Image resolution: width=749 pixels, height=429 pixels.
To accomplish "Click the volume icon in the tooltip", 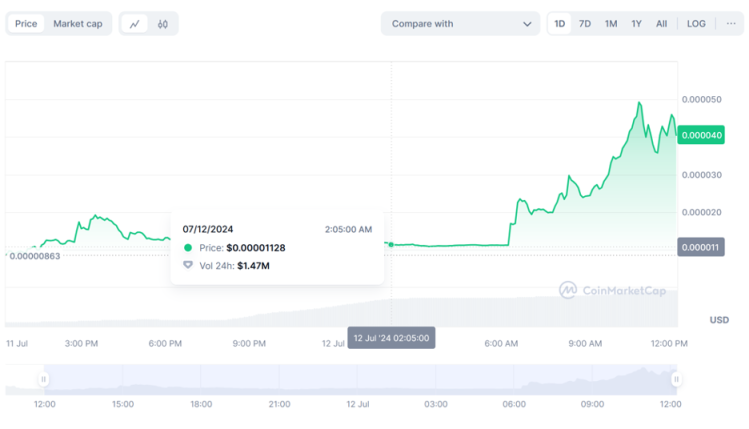I will click(188, 265).
